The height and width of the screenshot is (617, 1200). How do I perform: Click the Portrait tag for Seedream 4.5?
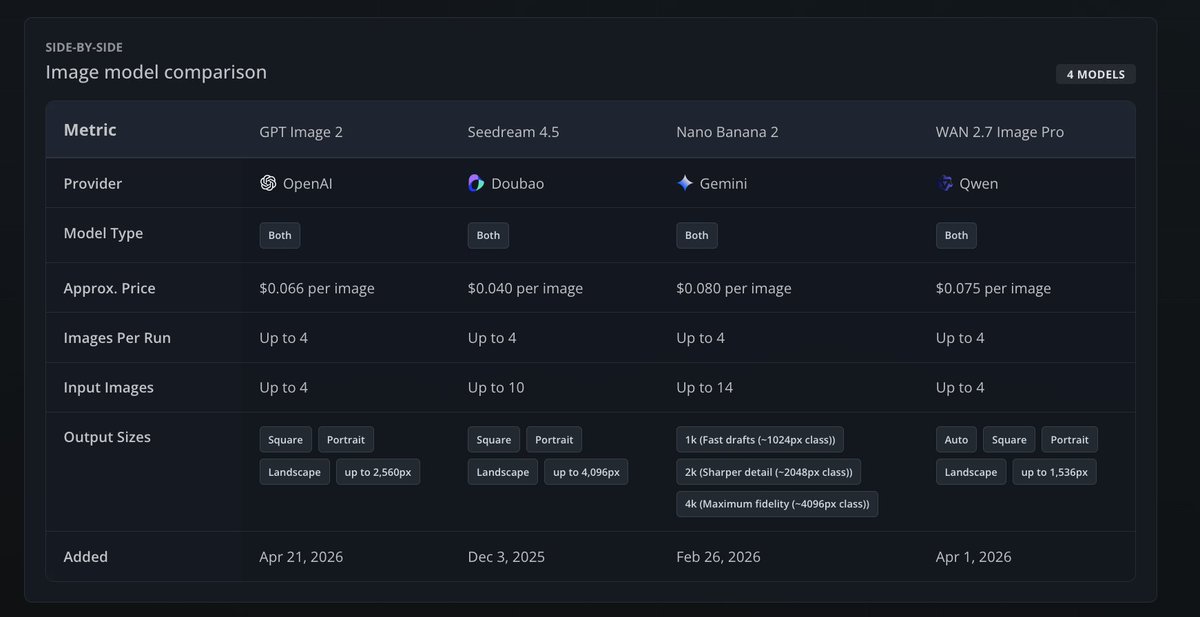[x=554, y=440]
